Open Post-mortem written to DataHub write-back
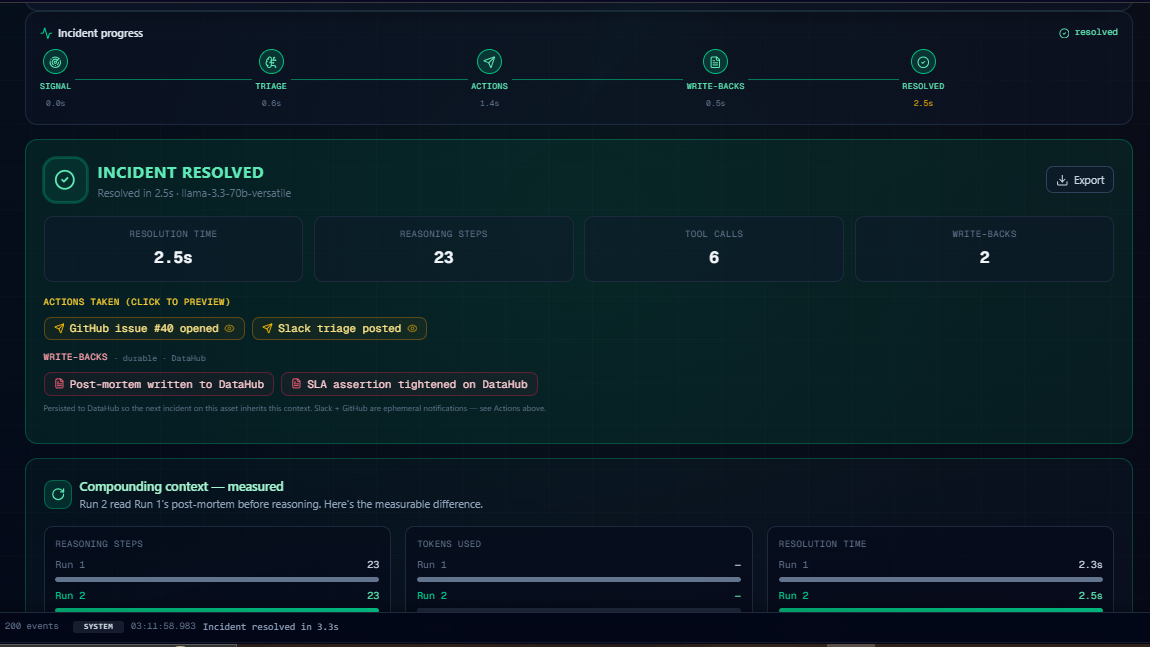This screenshot has height=647, width=1150. click(158, 384)
